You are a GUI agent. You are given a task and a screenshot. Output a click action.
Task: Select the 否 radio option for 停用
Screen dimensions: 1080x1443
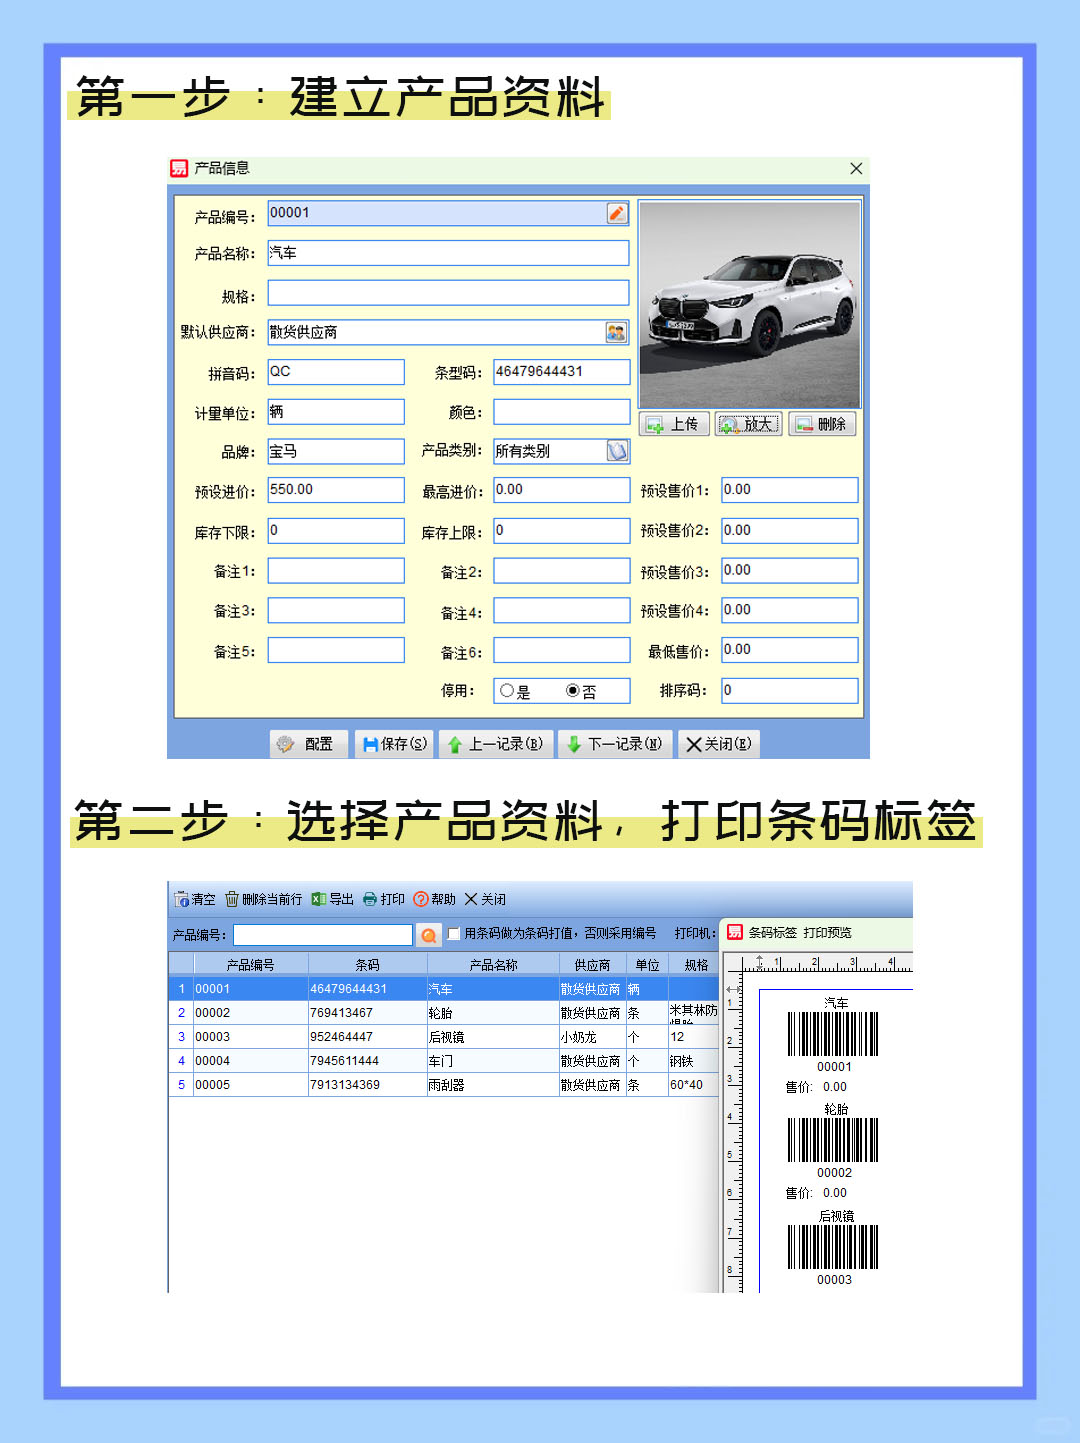(573, 691)
